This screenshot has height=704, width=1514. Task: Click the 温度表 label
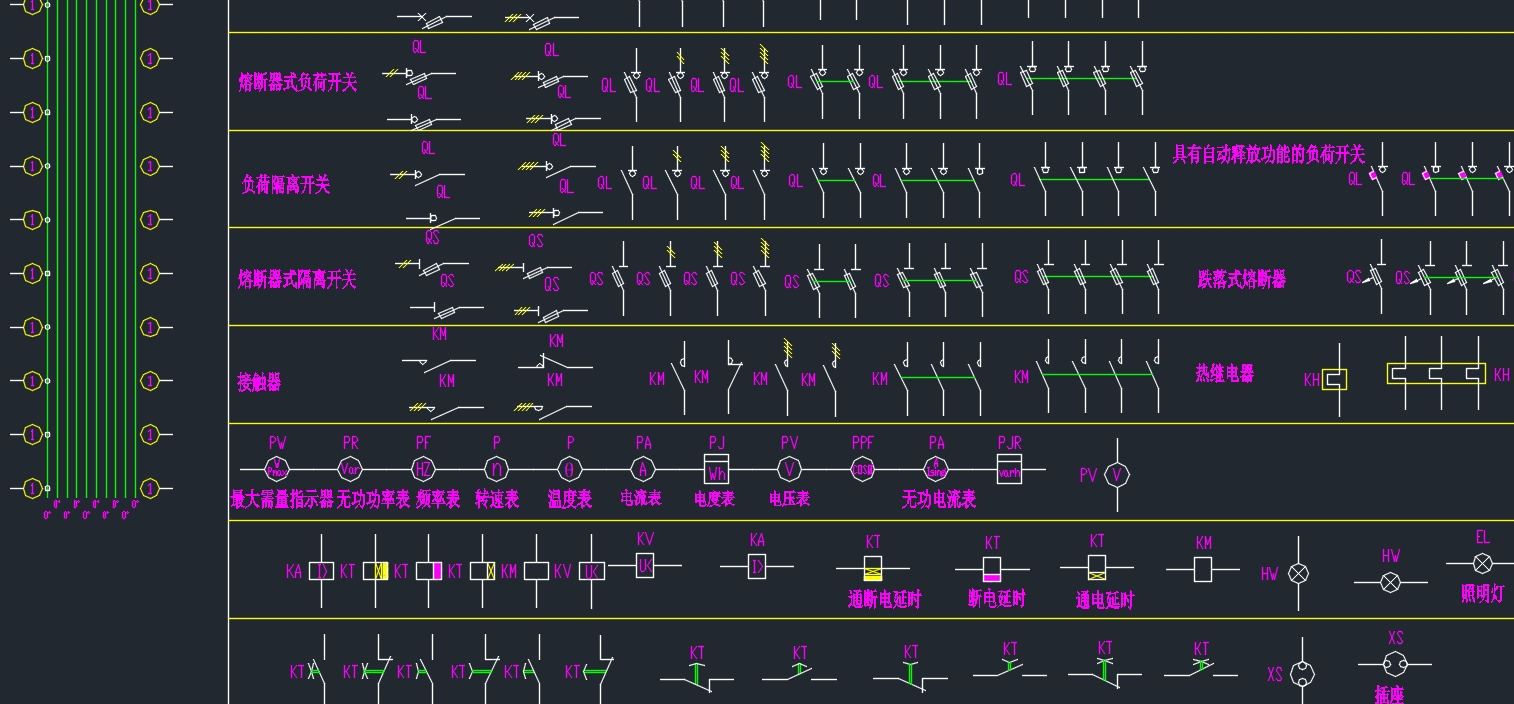pyautogui.click(x=570, y=499)
